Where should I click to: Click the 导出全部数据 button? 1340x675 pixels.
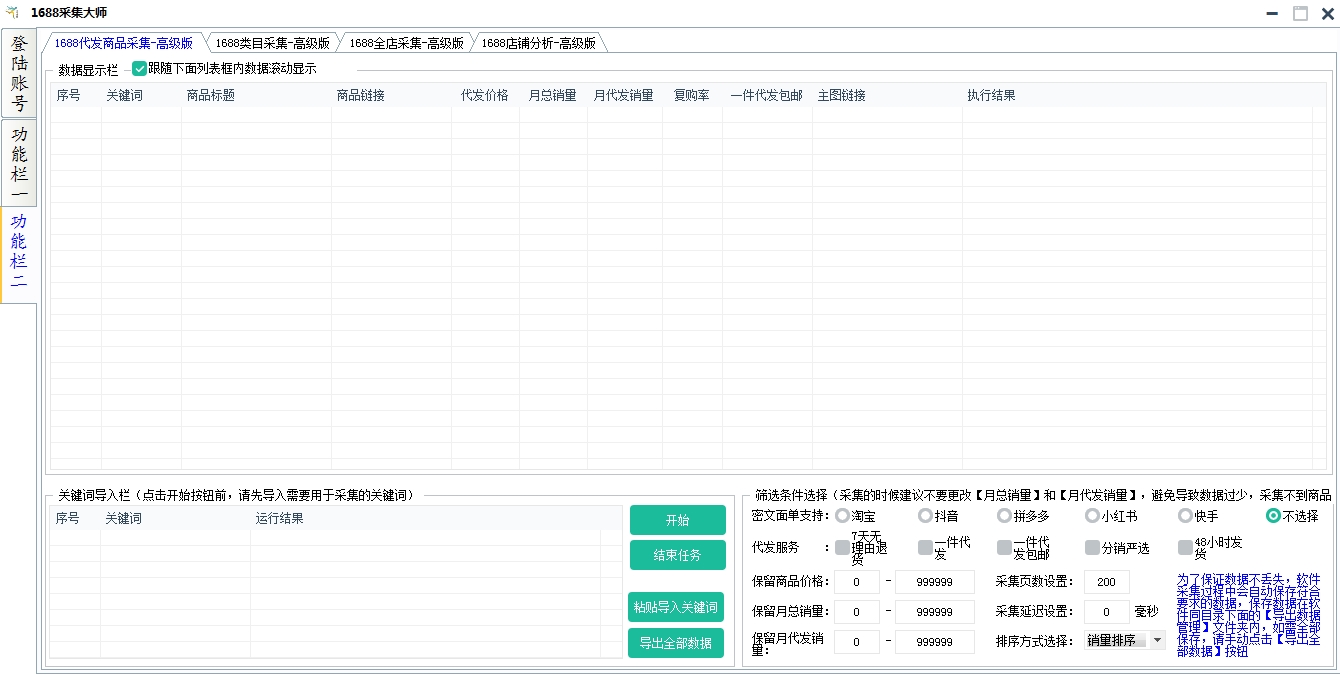(x=676, y=643)
